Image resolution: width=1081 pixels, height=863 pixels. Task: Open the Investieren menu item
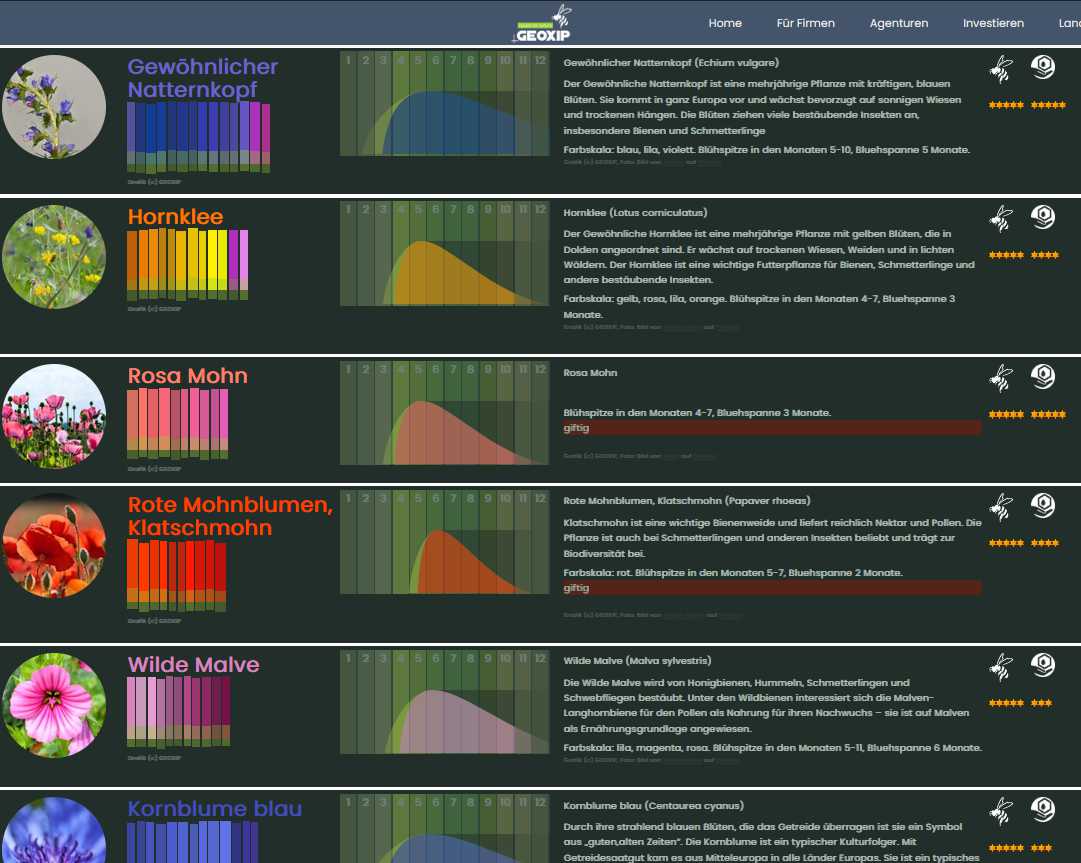point(993,23)
